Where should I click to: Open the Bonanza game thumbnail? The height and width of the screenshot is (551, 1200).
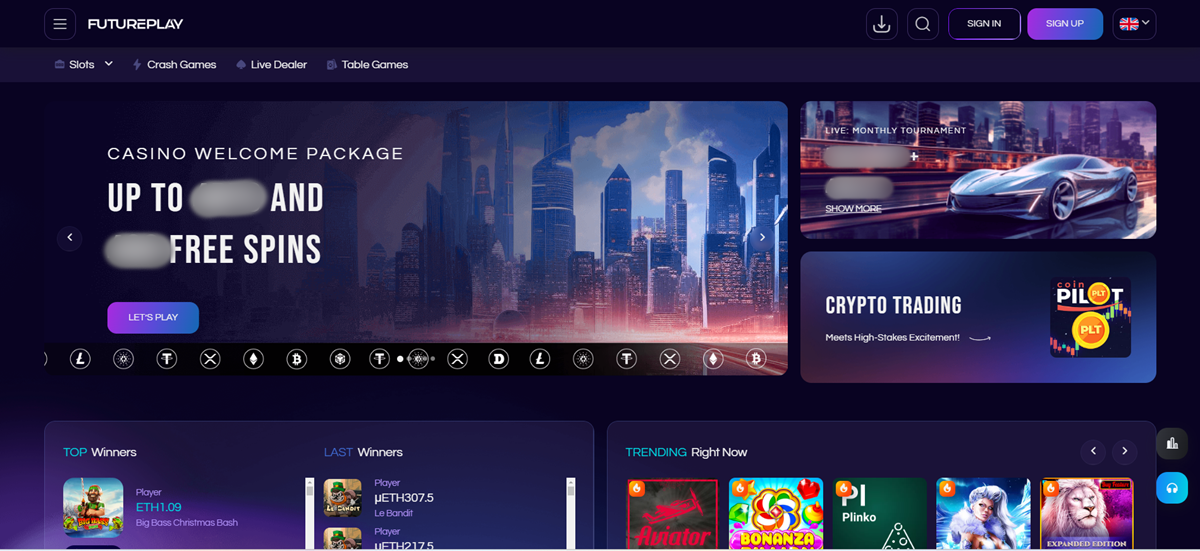[x=776, y=514]
